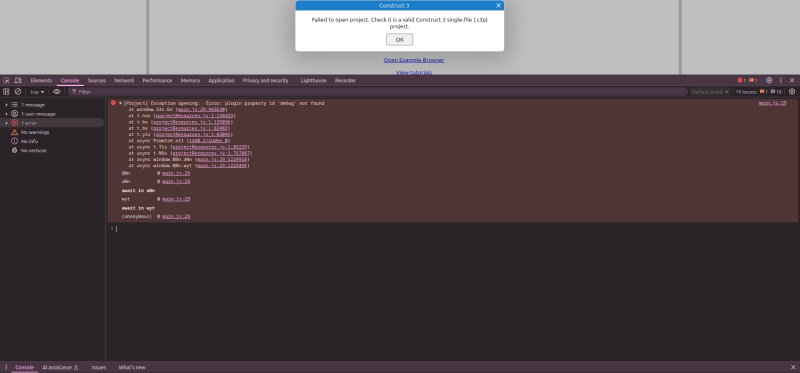This screenshot has height=373, width=800.
Task: Switch to the Network tab
Action: coord(124,81)
